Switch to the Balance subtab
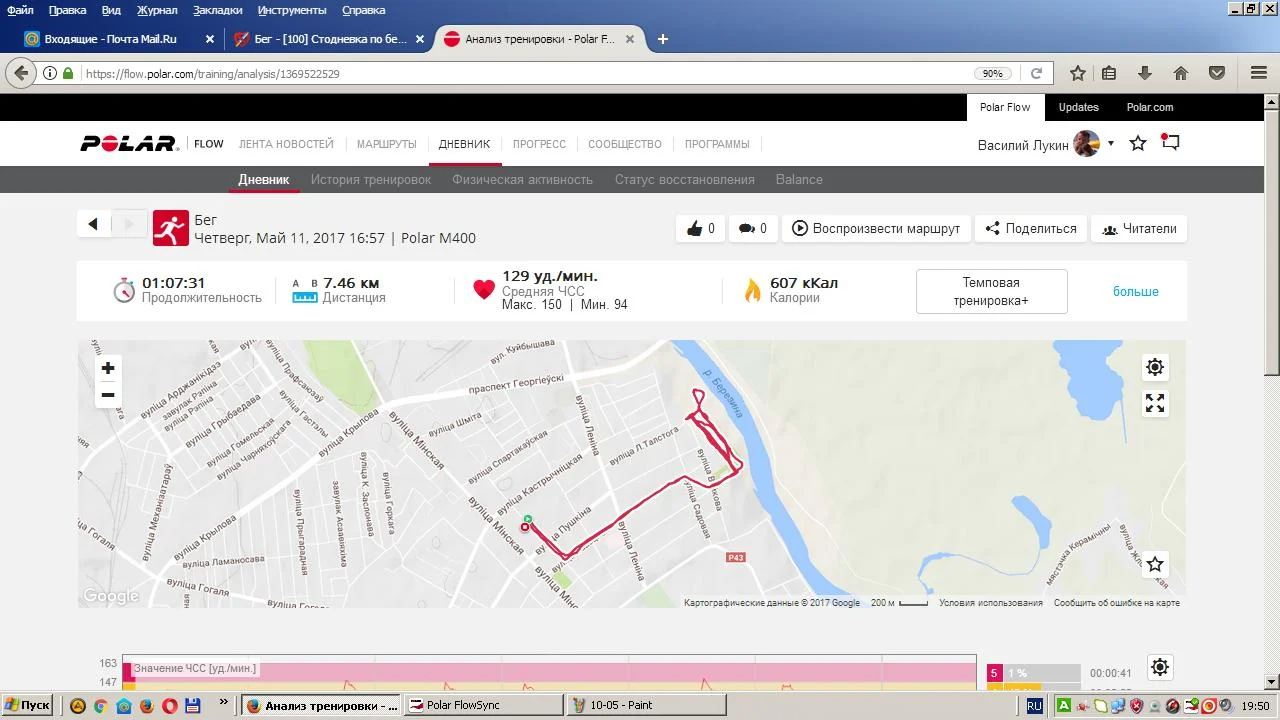 799,180
